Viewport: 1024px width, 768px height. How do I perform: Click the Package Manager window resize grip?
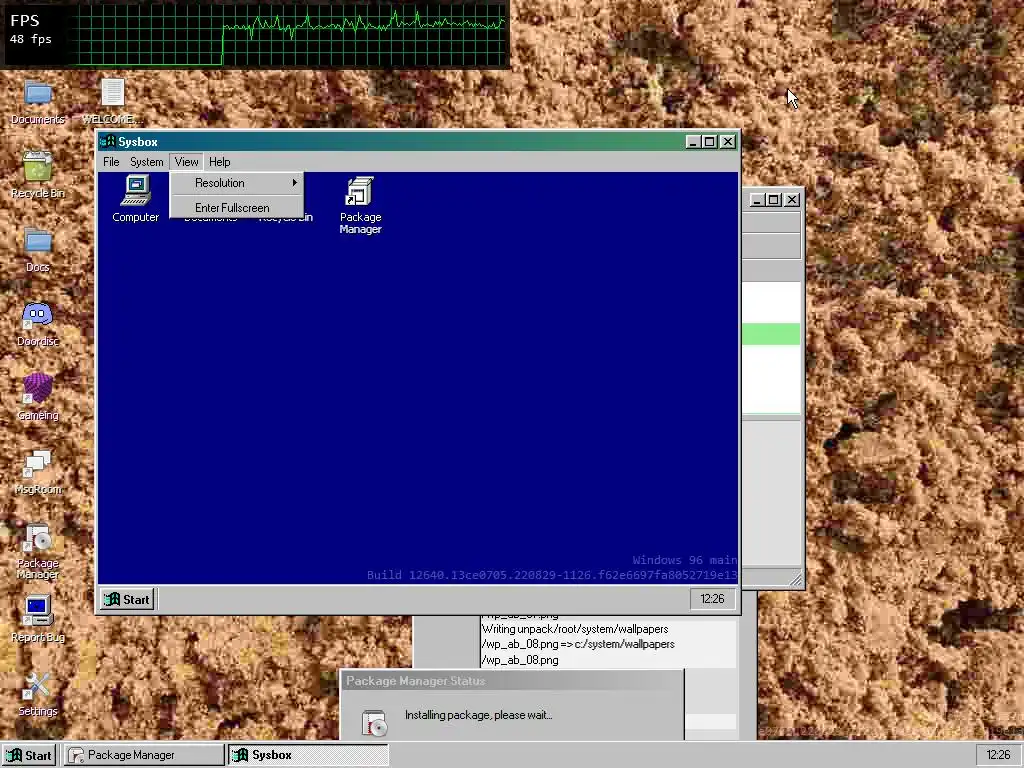[x=795, y=579]
